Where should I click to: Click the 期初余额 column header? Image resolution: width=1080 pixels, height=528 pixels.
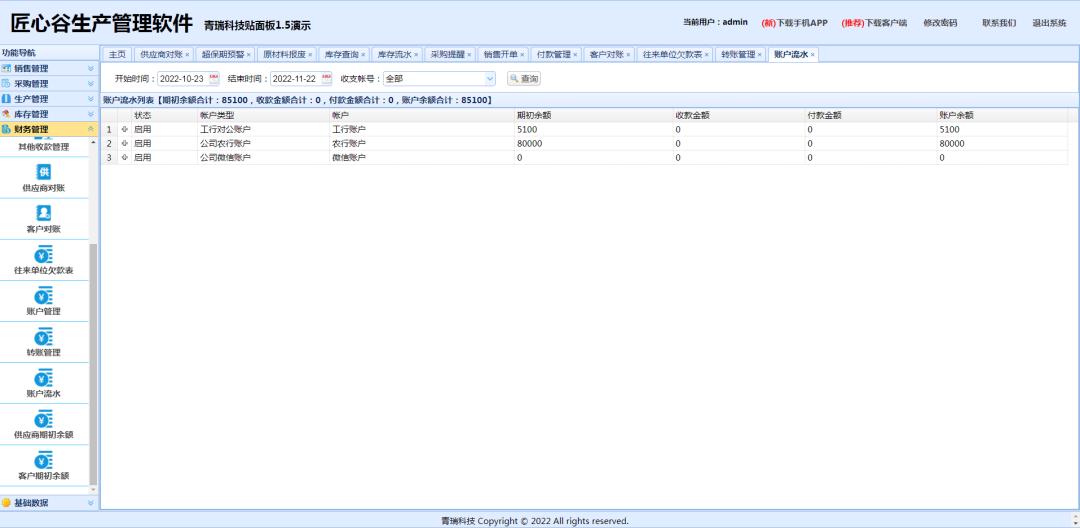tap(593, 115)
